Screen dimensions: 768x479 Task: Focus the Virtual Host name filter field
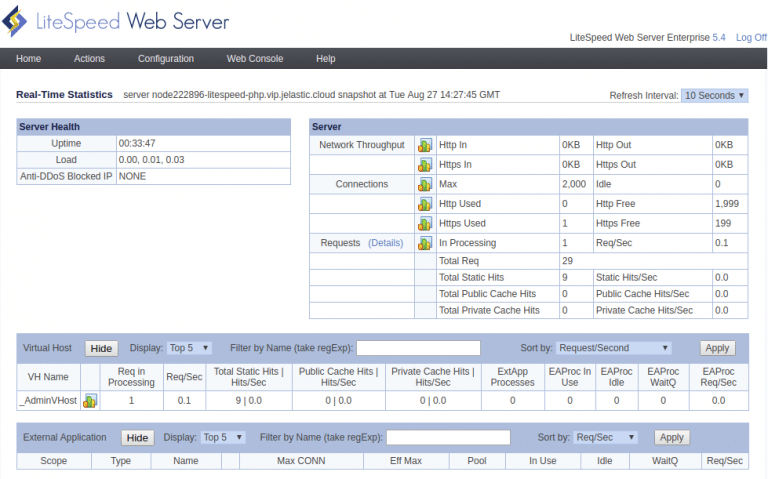point(418,348)
